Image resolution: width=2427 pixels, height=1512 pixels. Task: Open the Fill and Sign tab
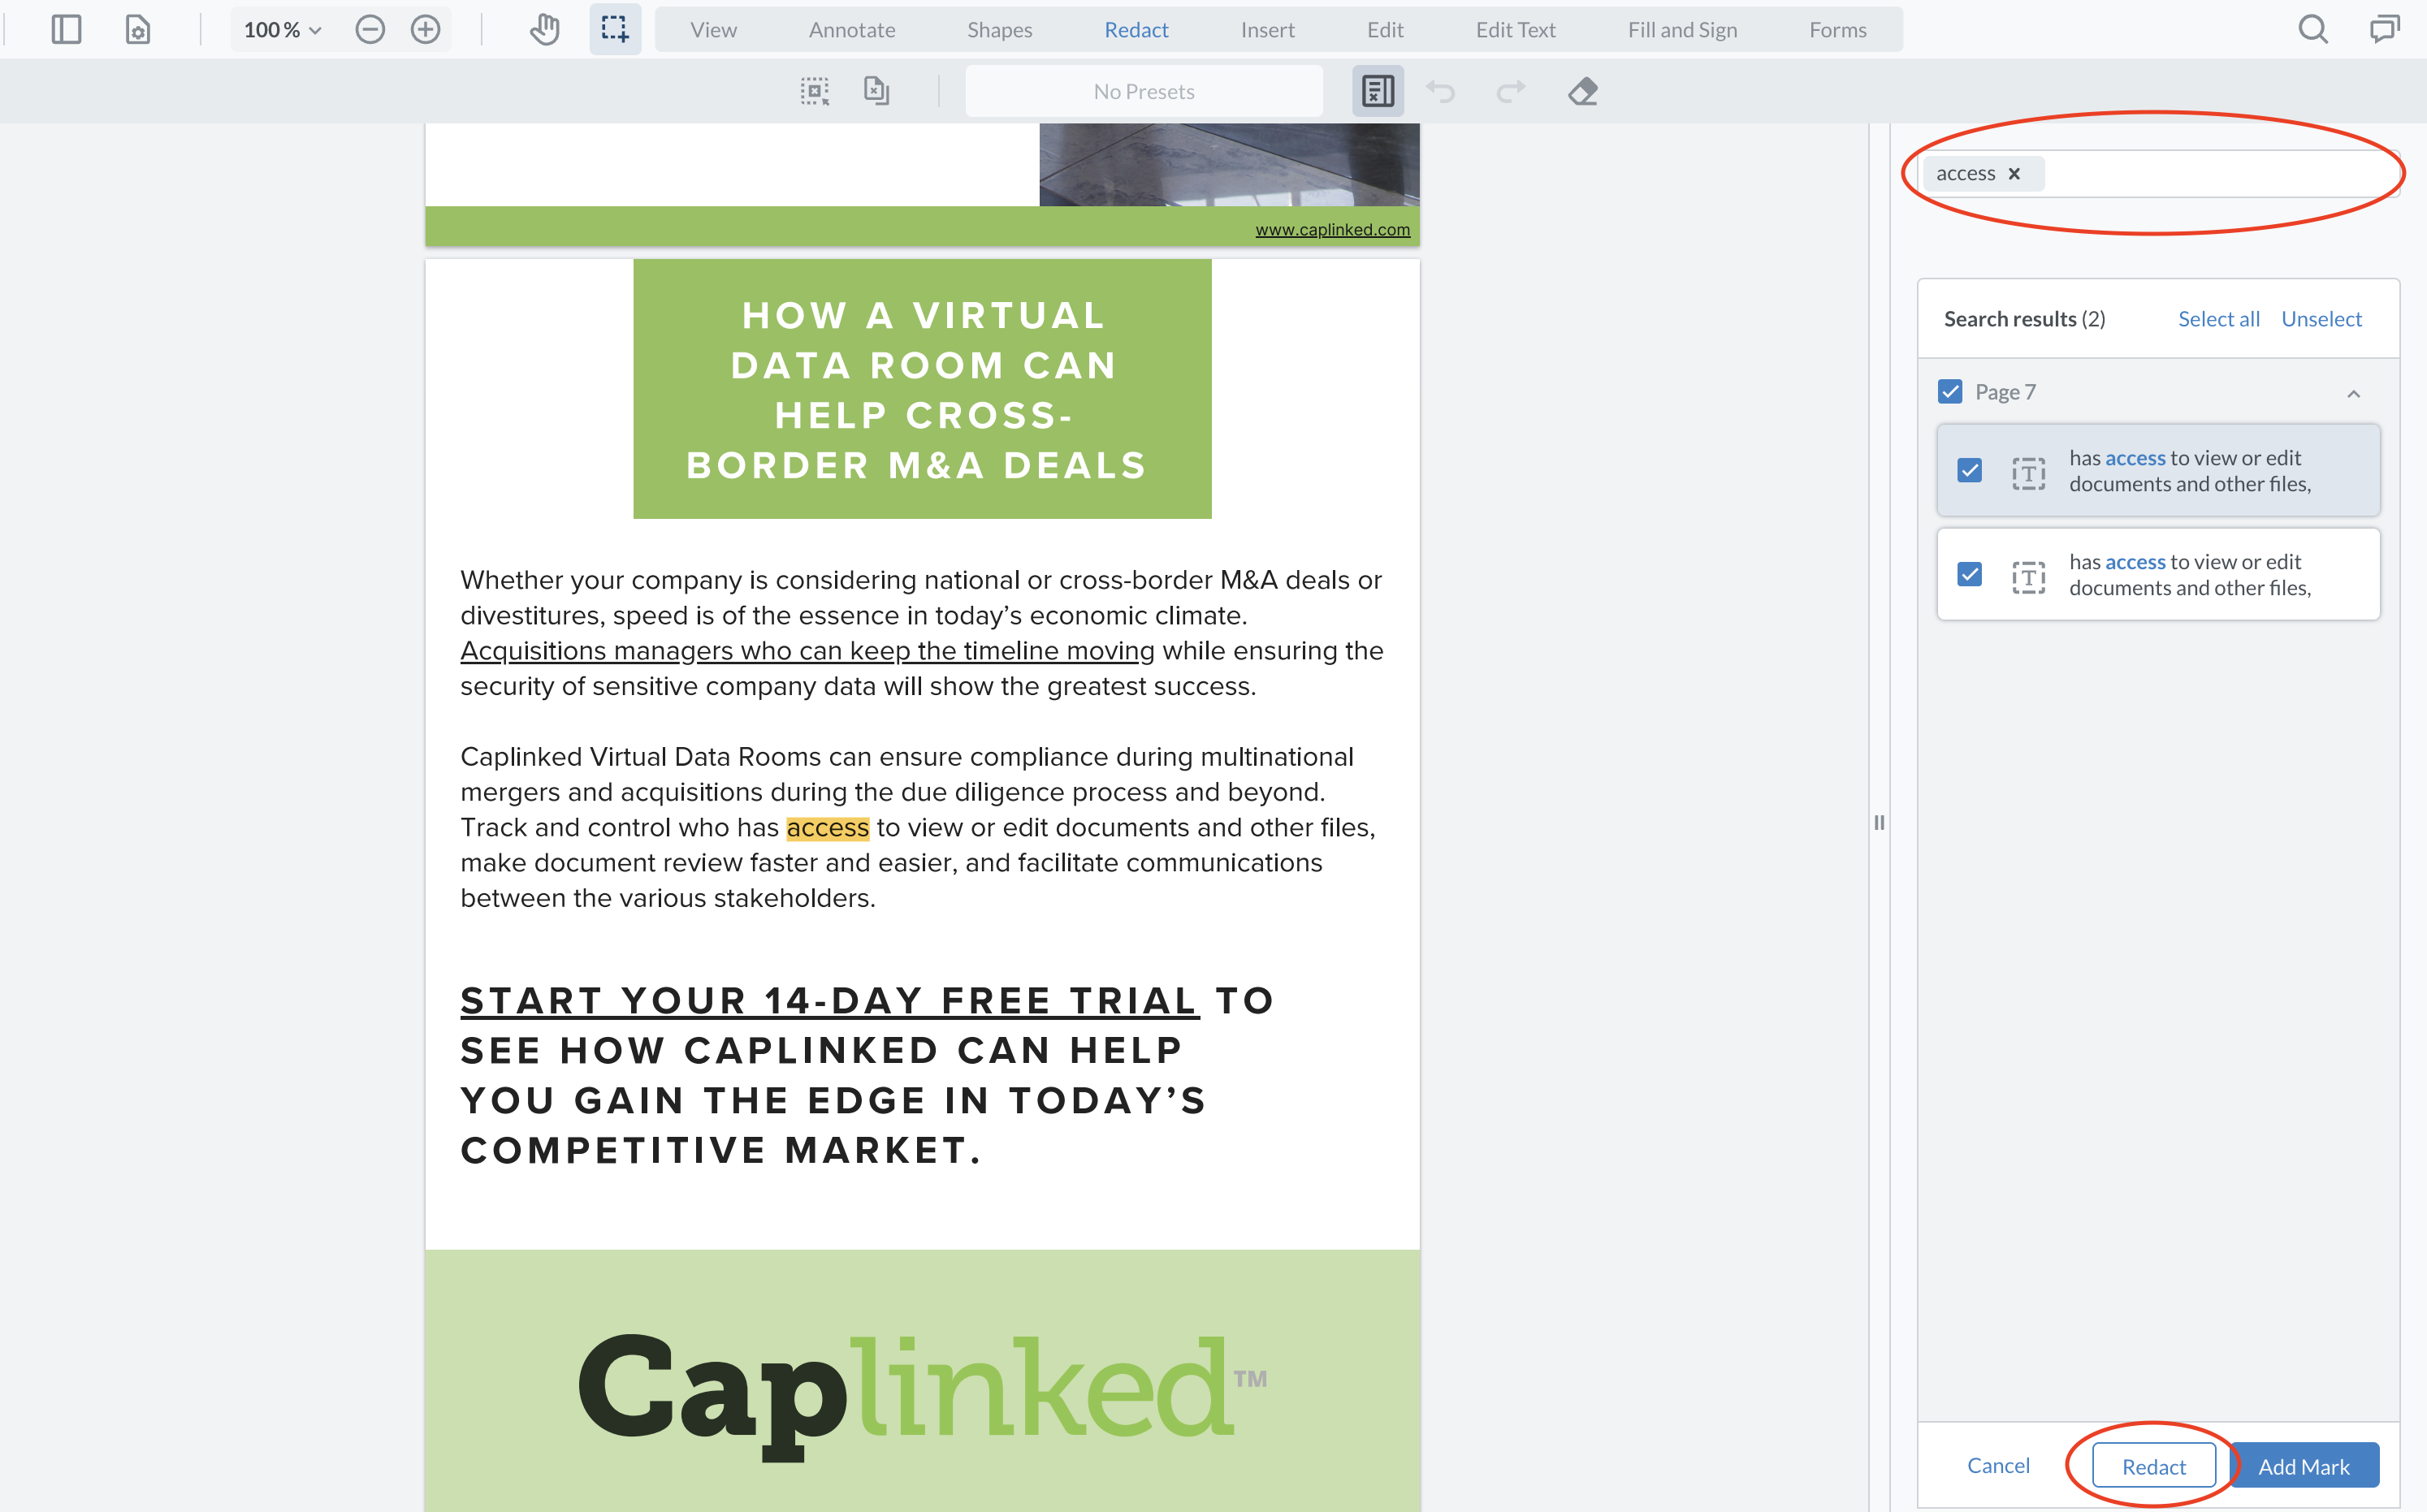[x=1682, y=30]
